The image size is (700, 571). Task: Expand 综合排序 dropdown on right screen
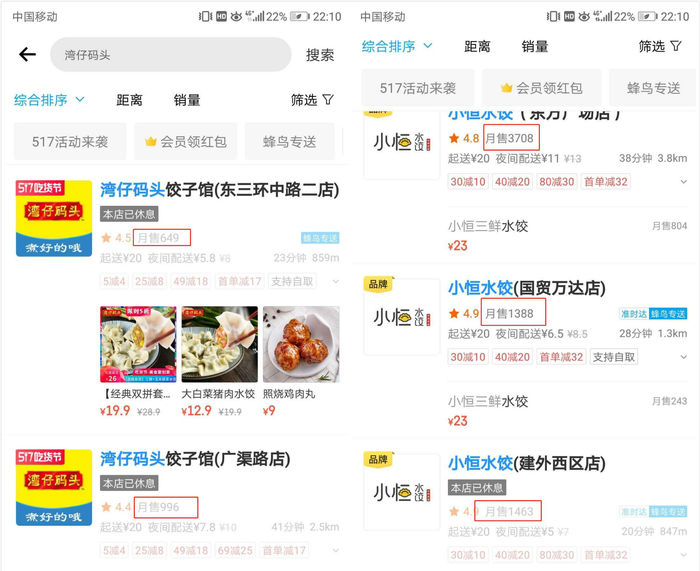click(397, 46)
